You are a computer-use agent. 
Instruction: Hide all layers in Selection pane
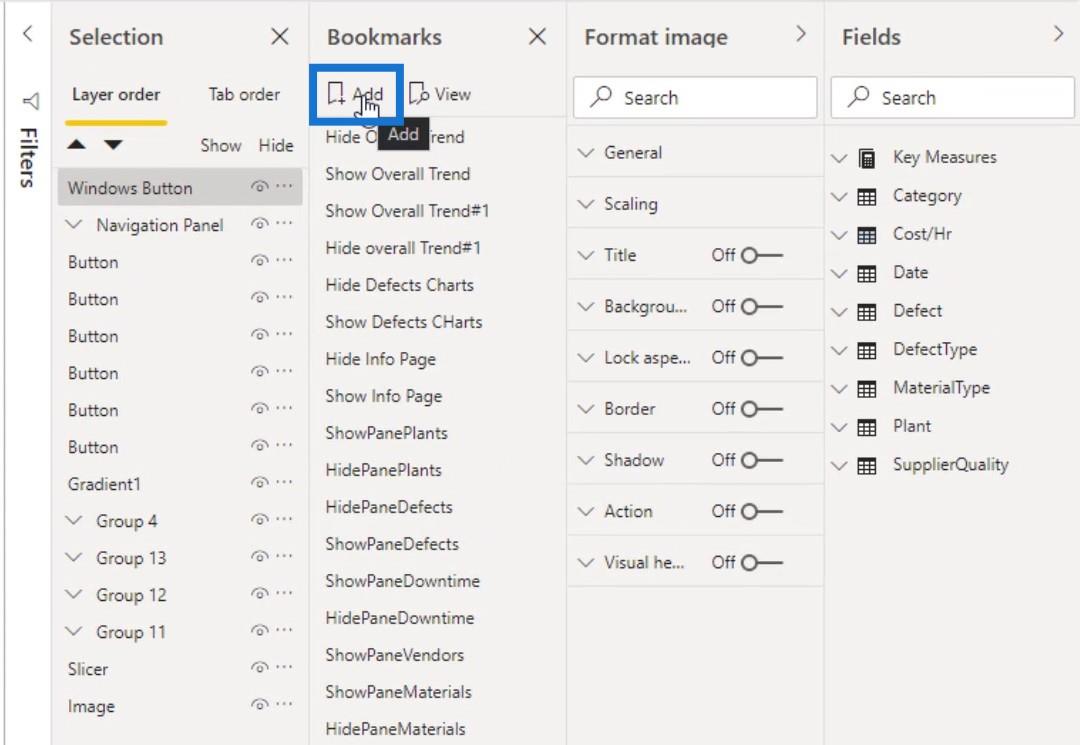point(276,145)
